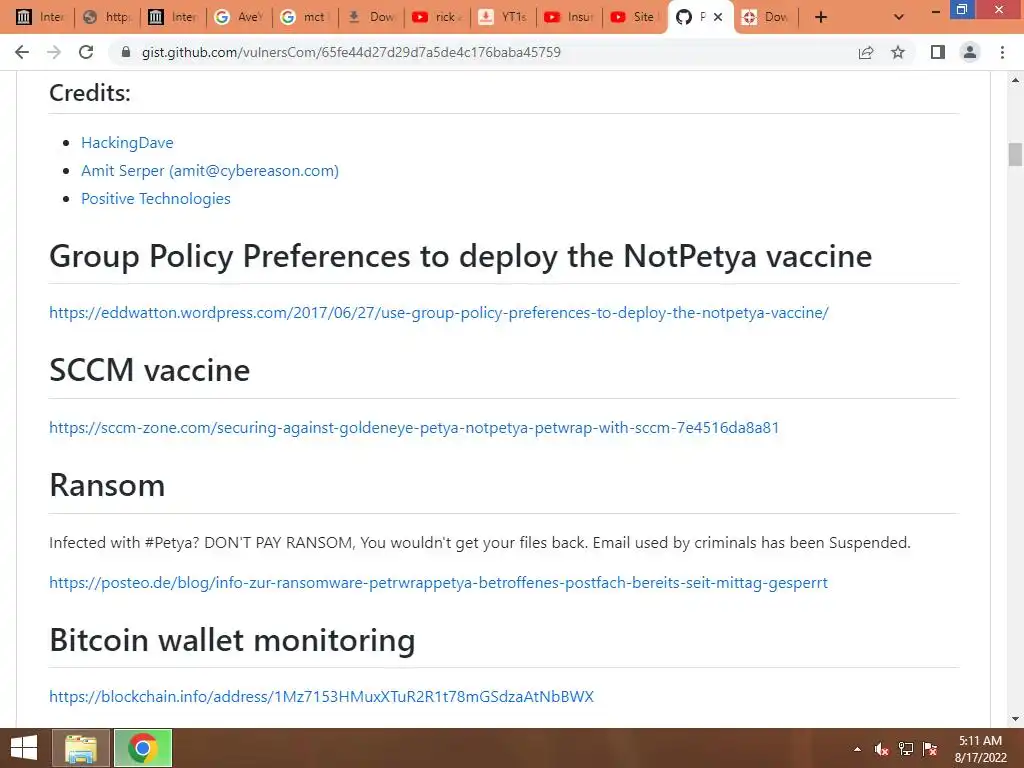
Task: Open File Explorer from the taskbar
Action: (x=81, y=748)
